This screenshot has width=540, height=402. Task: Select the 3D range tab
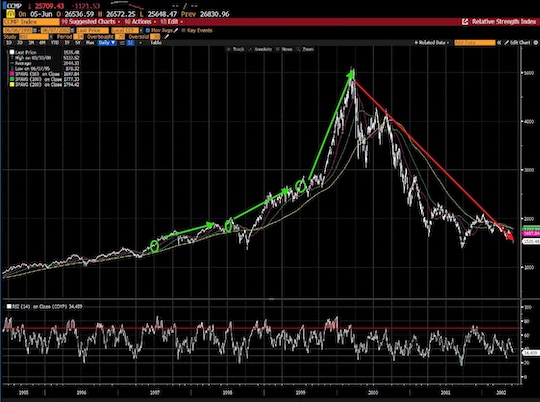pyautogui.click(x=20, y=43)
